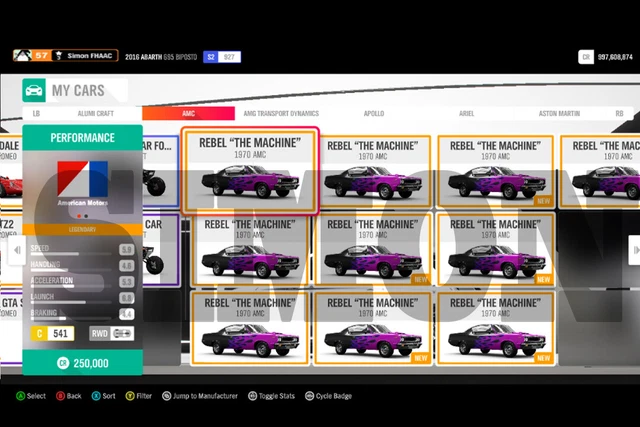Click the Launch stat bar
Viewport: 640px width, 427px height.
click(71, 302)
